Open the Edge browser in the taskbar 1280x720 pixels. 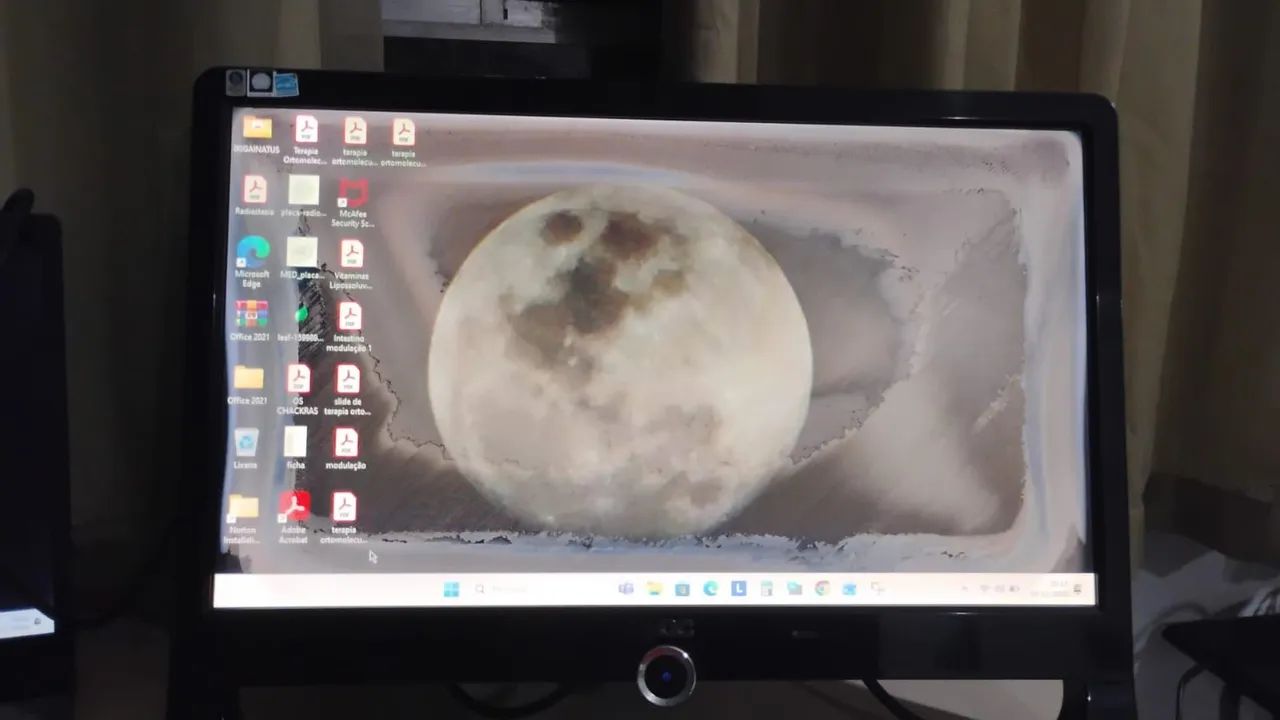click(x=710, y=588)
